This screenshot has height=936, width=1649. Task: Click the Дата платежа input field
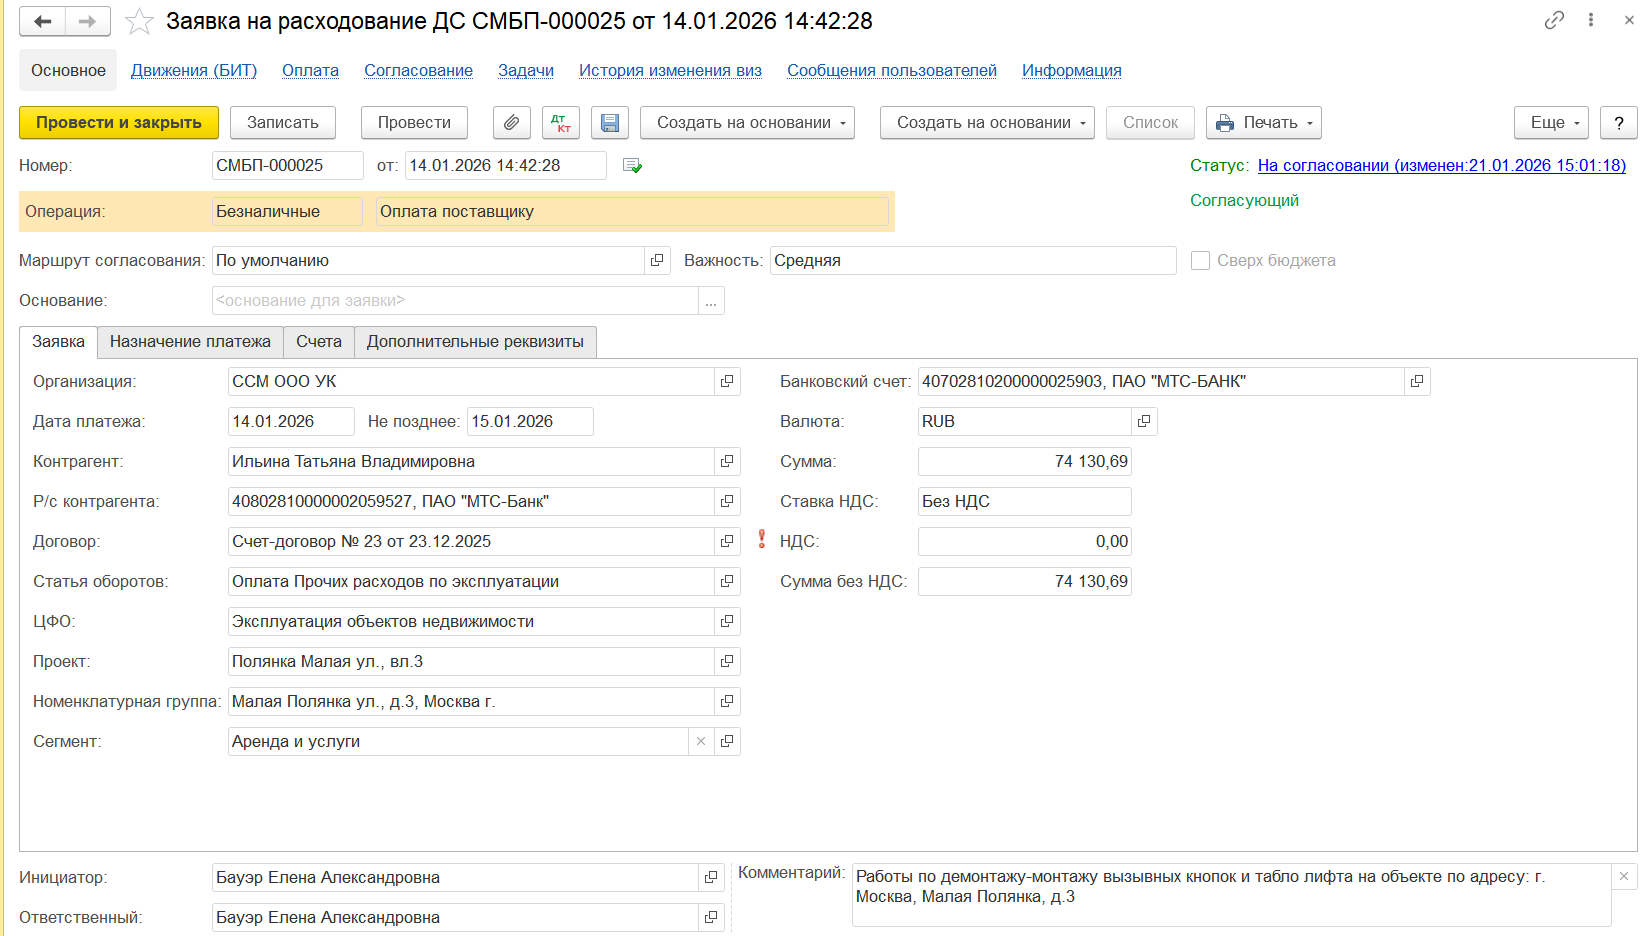pyautogui.click(x=291, y=422)
